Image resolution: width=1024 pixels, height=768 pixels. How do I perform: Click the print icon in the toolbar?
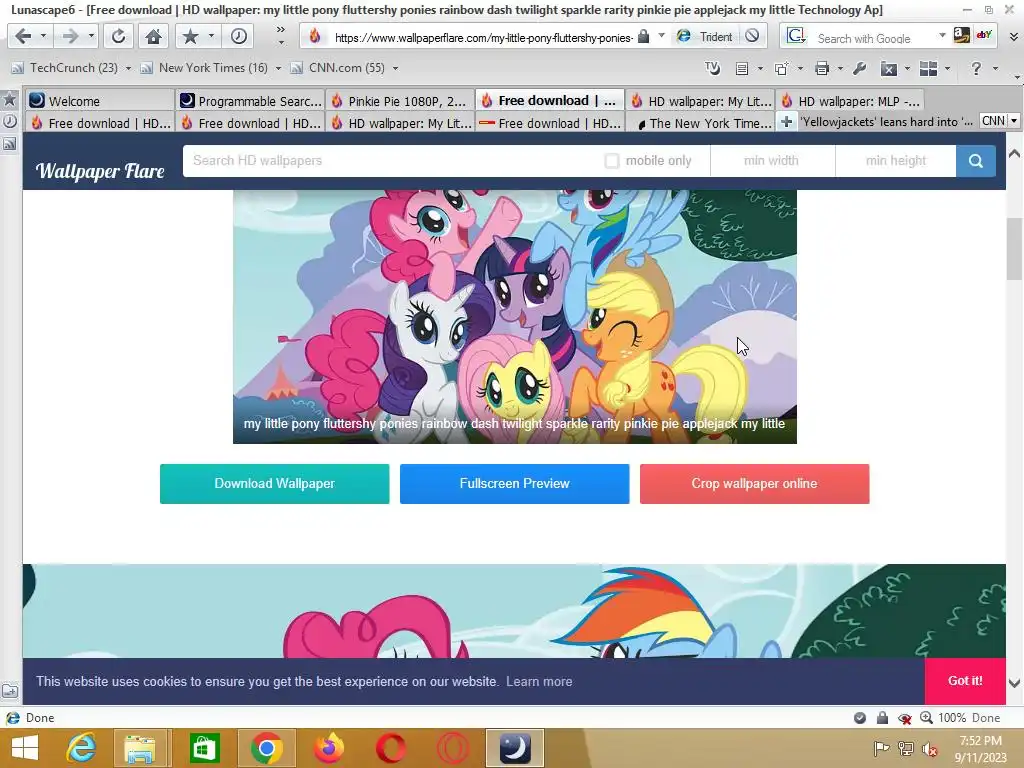coord(822,68)
